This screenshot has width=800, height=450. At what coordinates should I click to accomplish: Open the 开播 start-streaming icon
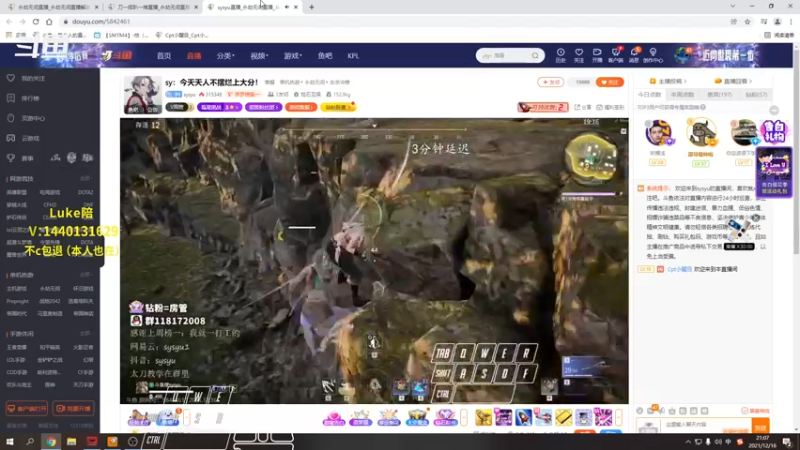597,55
